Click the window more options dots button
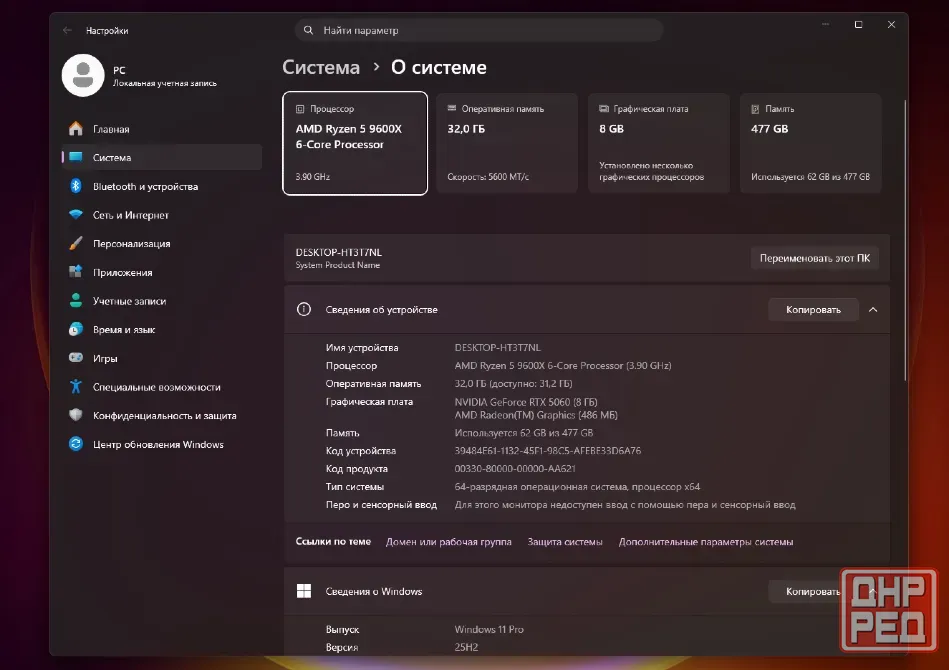The width and height of the screenshot is (949, 670). pyautogui.click(x=825, y=24)
